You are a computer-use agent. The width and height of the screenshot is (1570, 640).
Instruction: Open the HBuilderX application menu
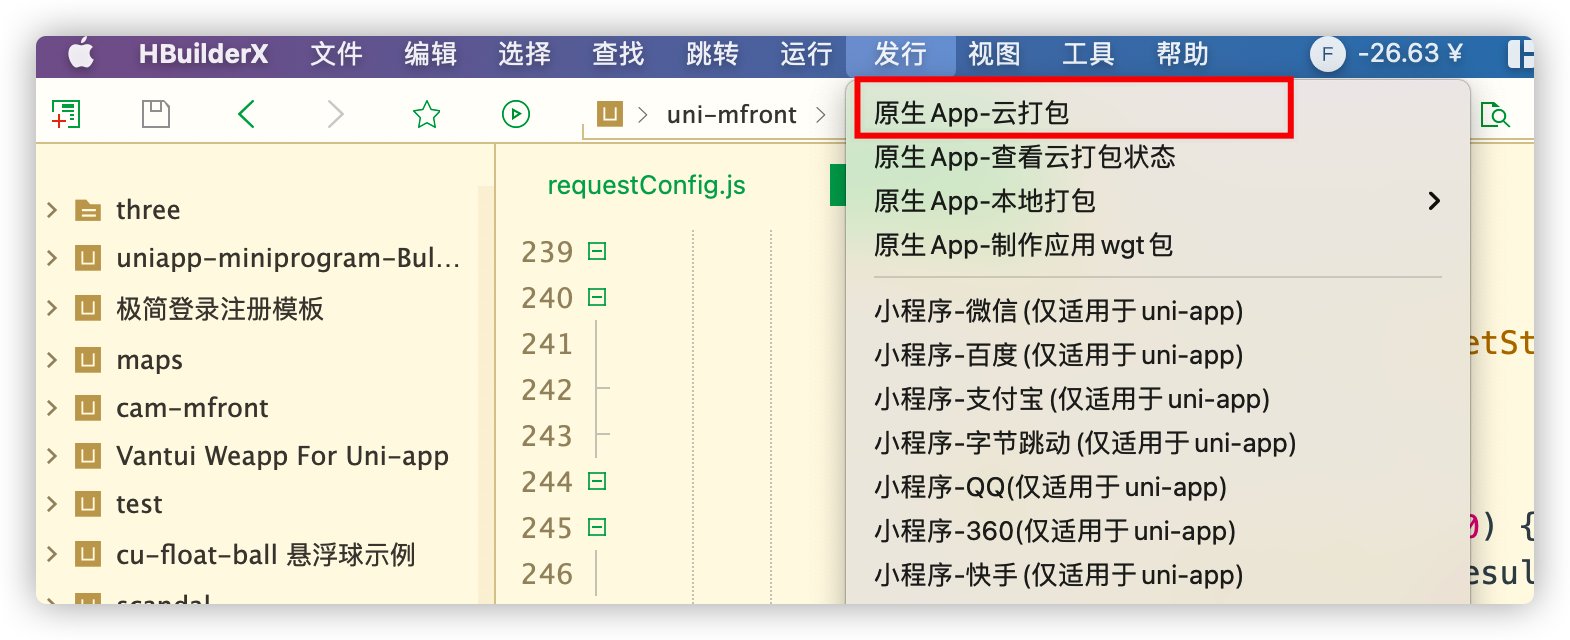(x=203, y=54)
